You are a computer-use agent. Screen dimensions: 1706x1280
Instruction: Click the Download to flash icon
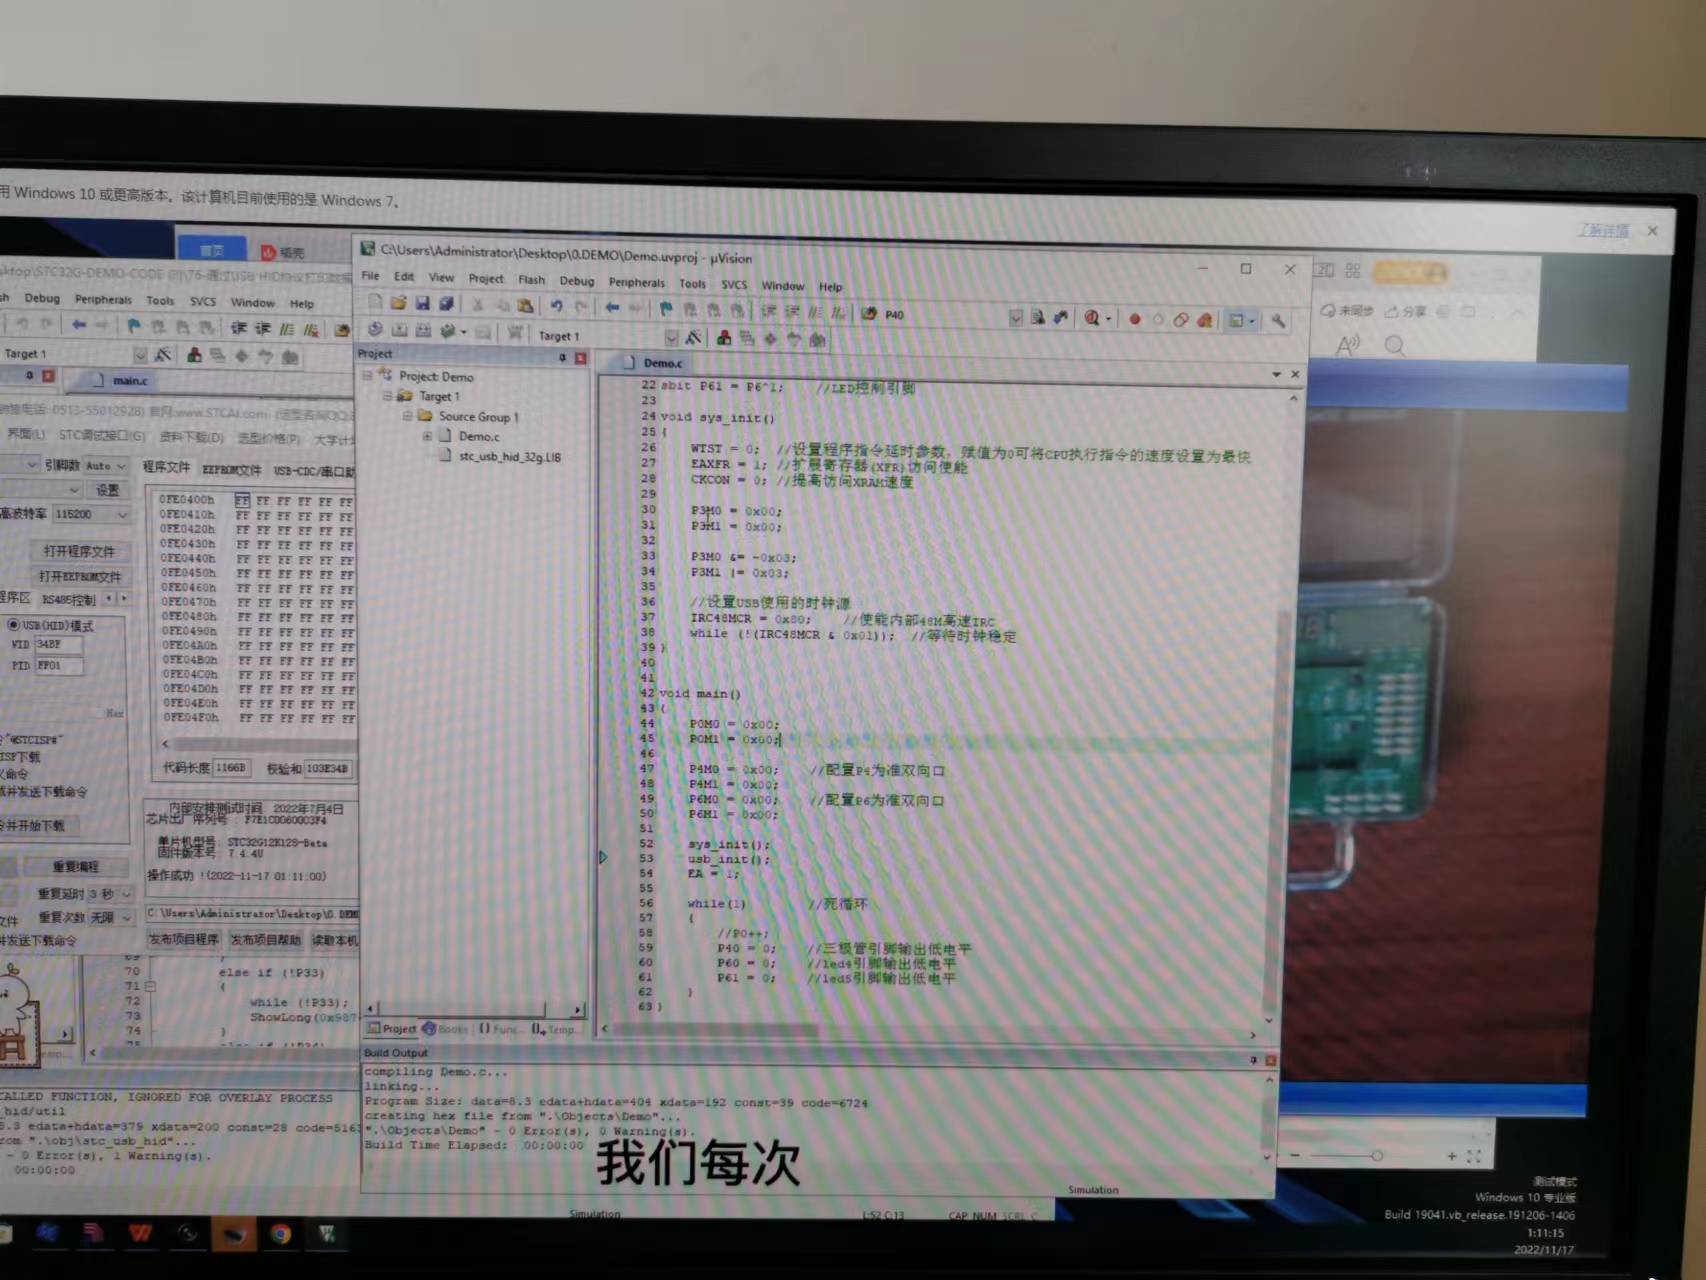[x=515, y=332]
